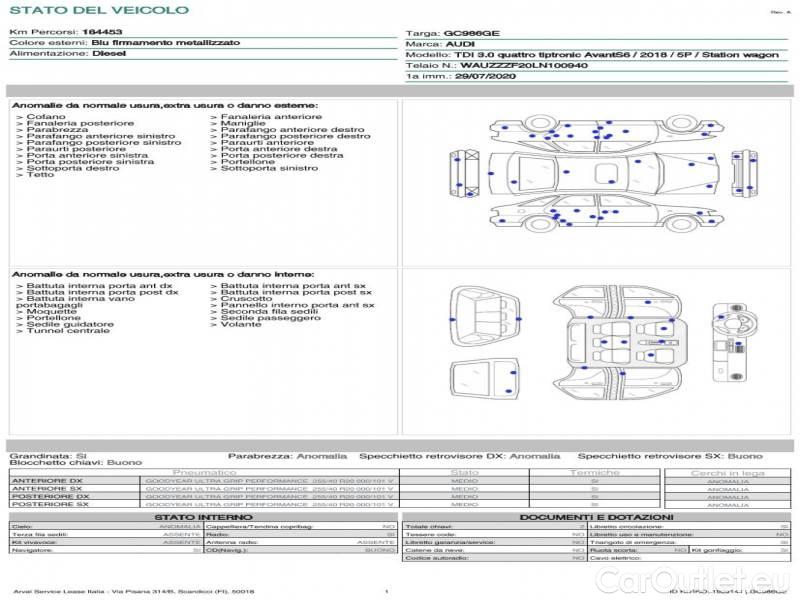
Task: Click Sottoporta sinistro item
Action: click(x=269, y=168)
